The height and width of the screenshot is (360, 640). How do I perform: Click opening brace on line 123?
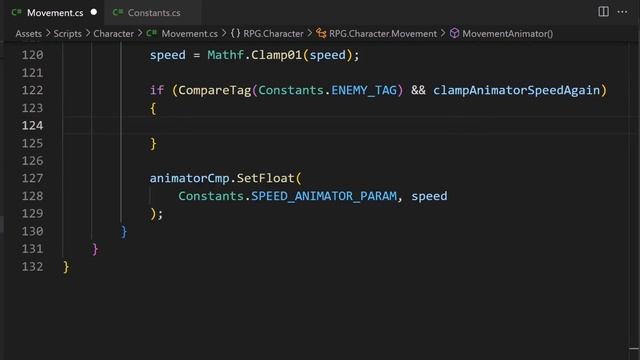[x=153, y=108]
